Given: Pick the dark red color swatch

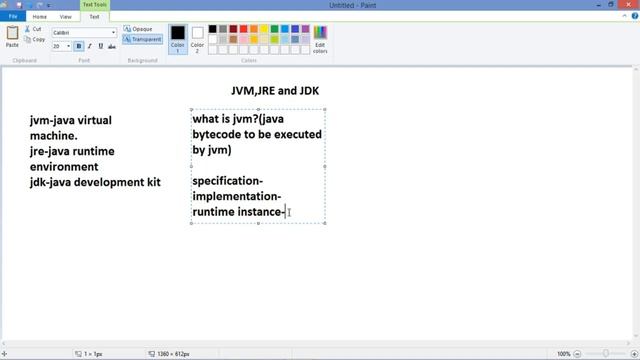Looking at the screenshot, I should pyautogui.click(x=233, y=29).
